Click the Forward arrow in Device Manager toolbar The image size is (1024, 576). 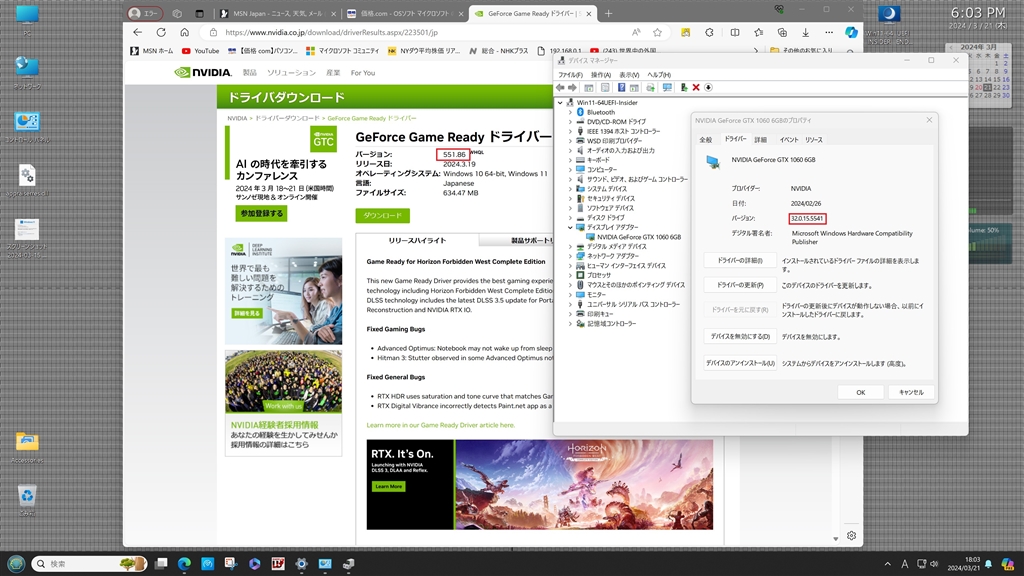[572, 88]
